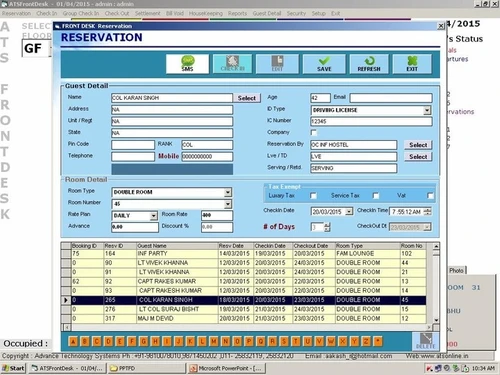Click the Room Rate input field
This screenshot has height=375, width=500.
[x=217, y=215]
